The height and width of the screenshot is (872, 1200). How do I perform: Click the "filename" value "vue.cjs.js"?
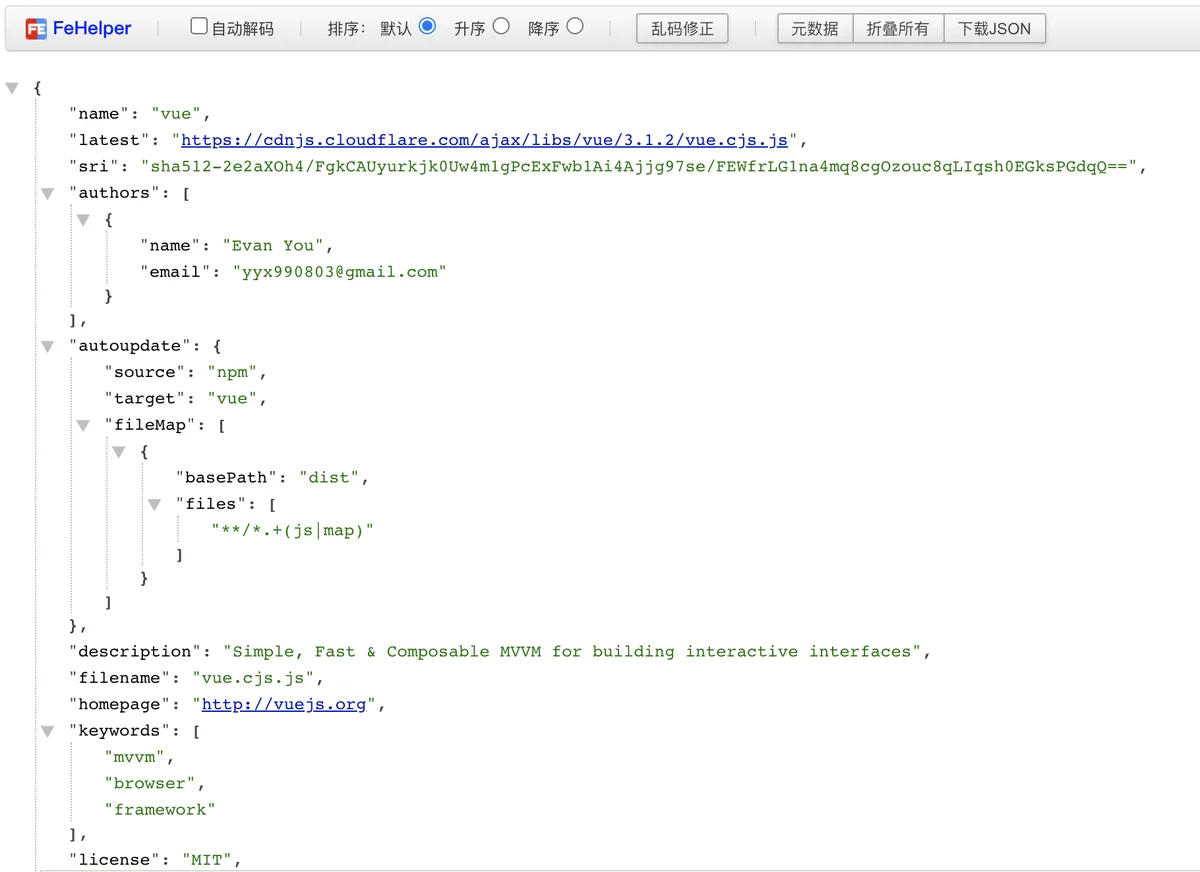(253, 678)
